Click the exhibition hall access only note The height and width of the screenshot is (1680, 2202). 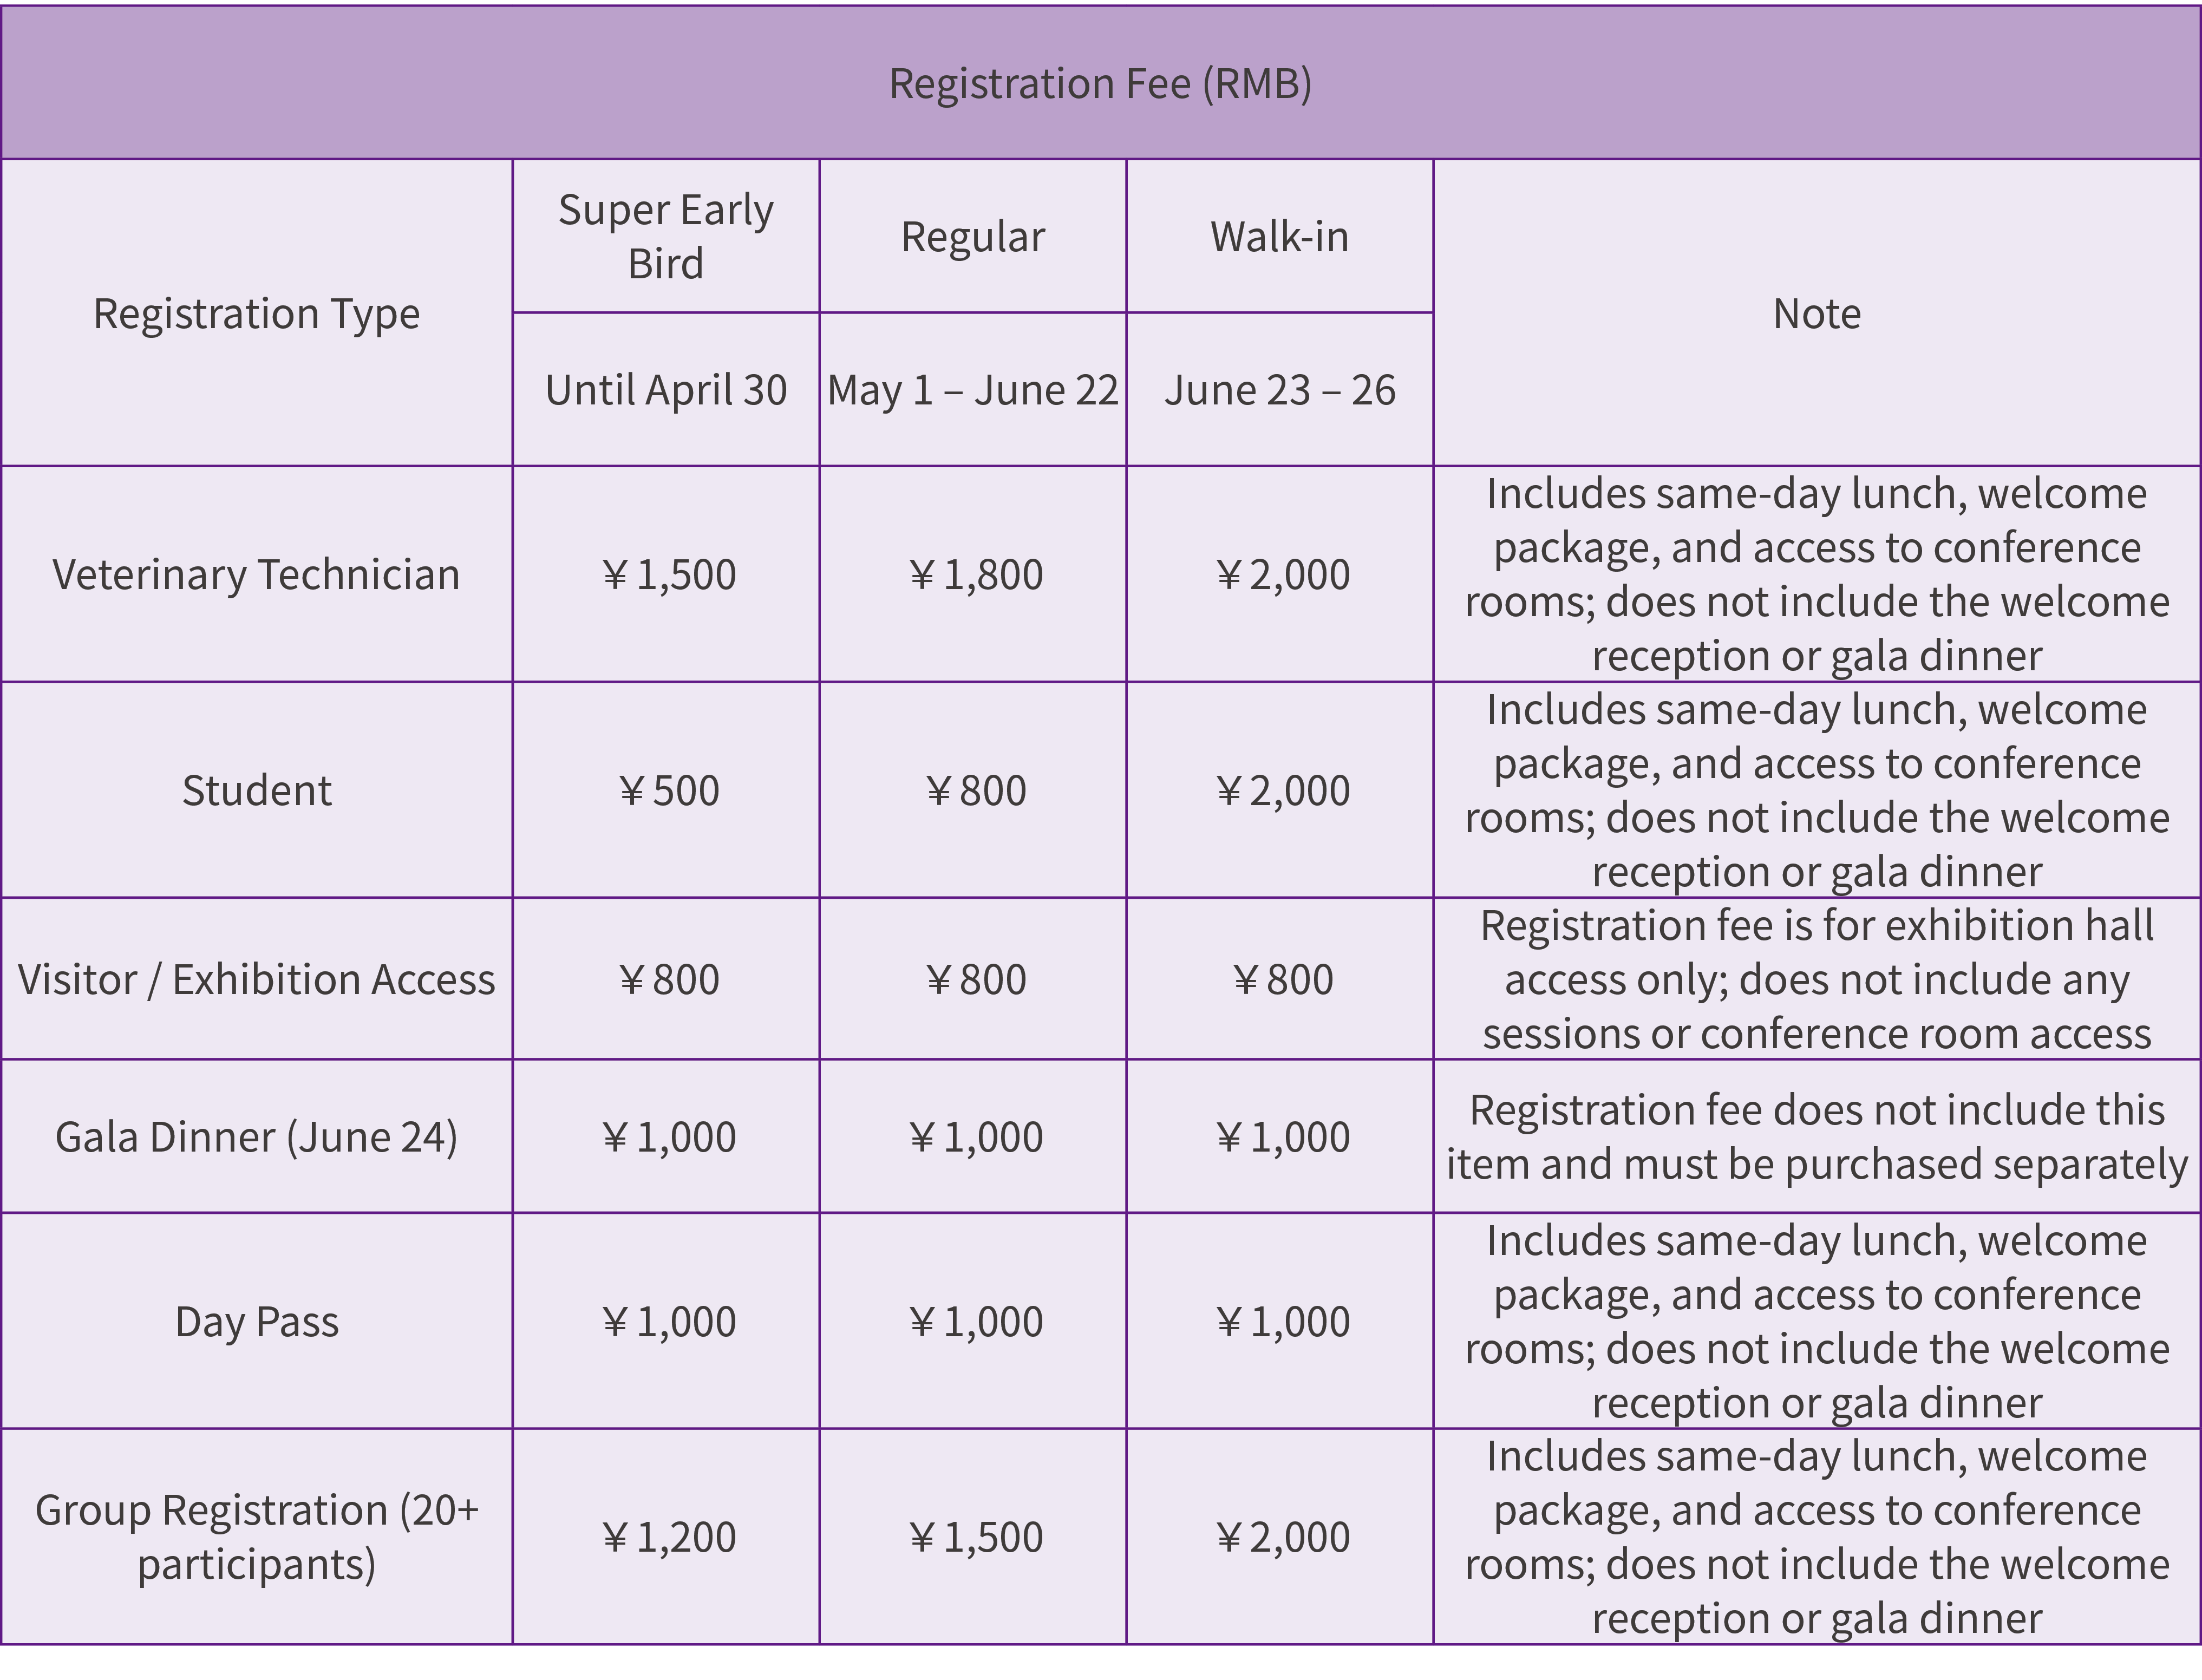coord(1816,980)
